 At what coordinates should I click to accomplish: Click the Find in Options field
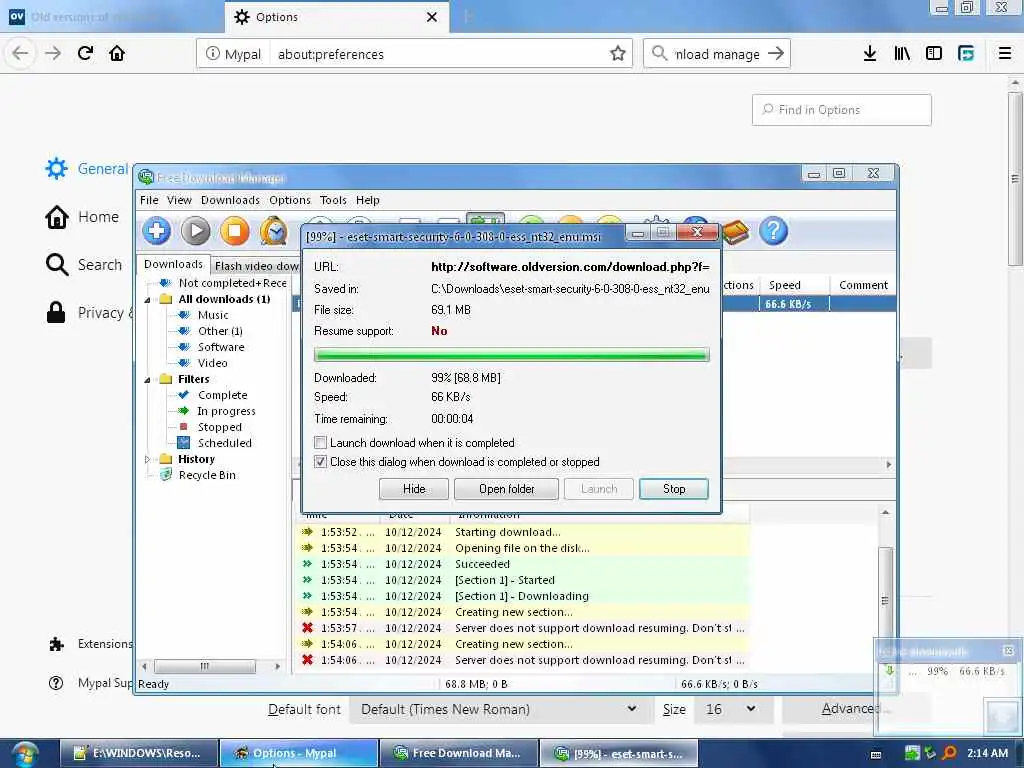[842, 110]
